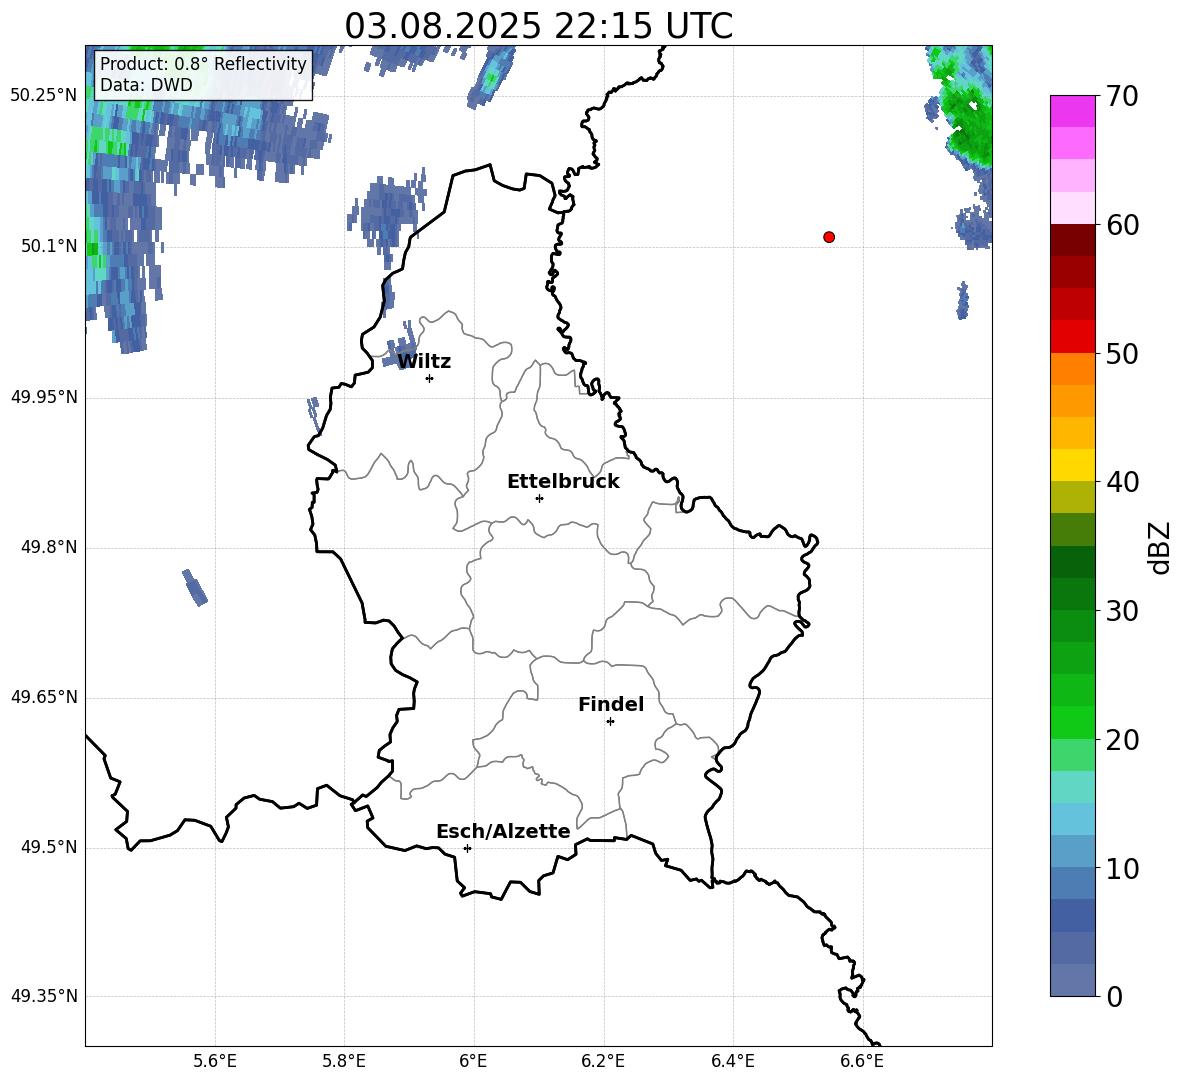Click the 50 value on colorbar

tap(1122, 354)
